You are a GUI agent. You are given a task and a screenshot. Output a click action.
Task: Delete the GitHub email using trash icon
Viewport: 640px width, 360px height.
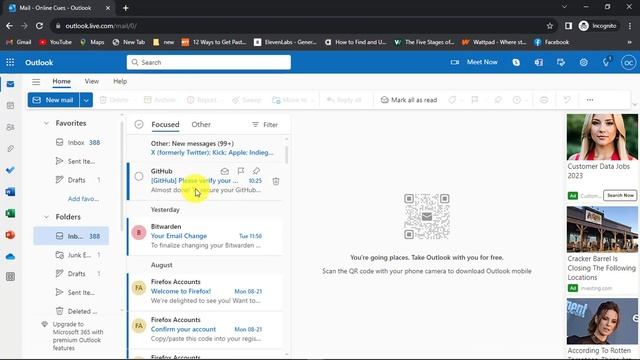point(276,181)
